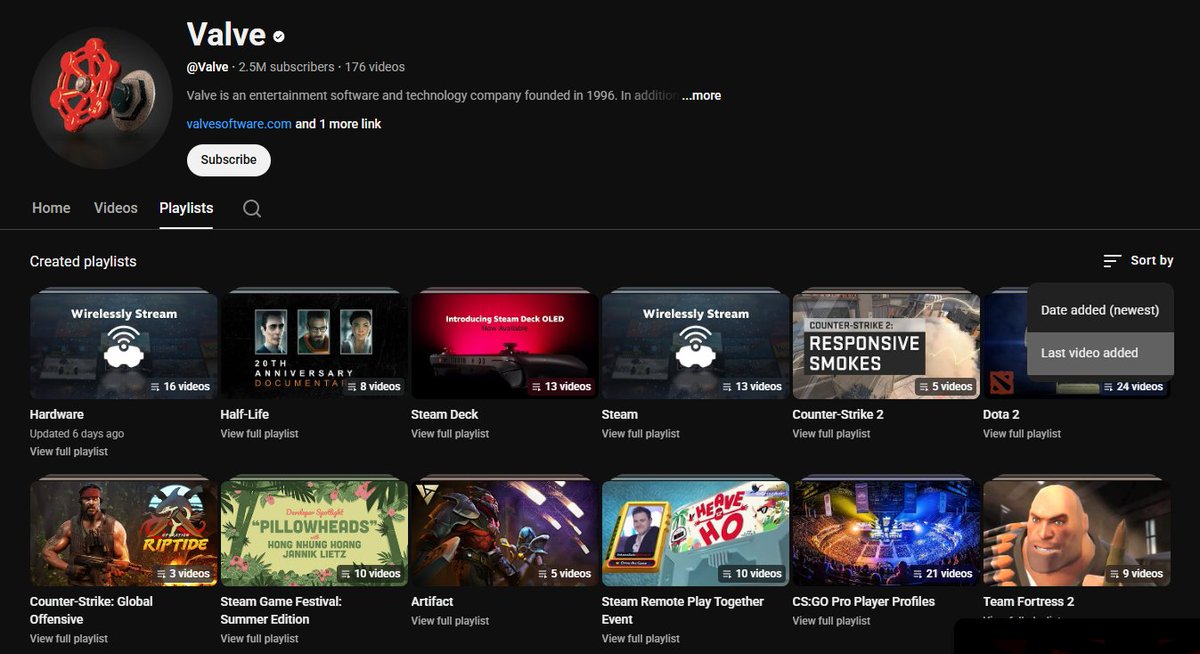
Task: Click the Valve red valve channel avatar
Action: [x=100, y=99]
